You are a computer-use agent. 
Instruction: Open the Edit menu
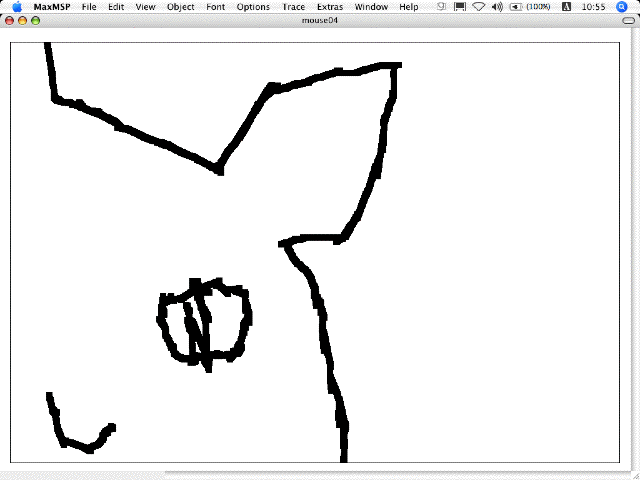[116, 7]
